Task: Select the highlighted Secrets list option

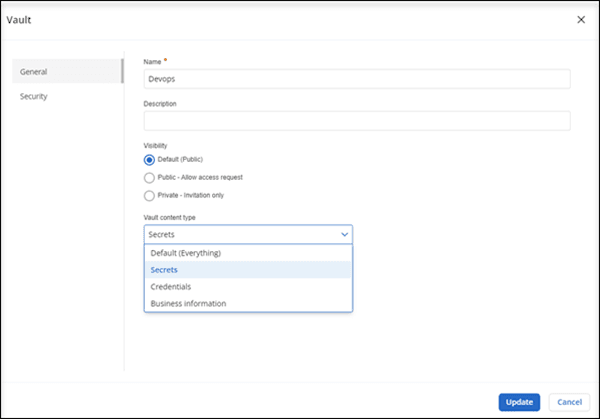Action: (164, 270)
